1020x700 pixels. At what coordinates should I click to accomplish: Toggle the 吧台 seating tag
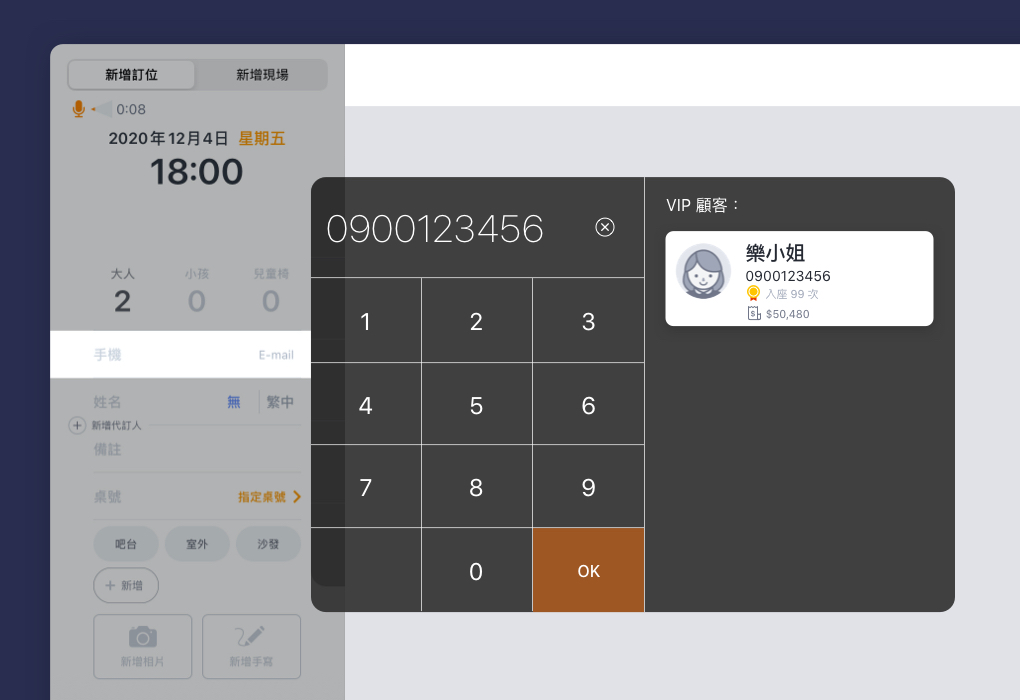point(126,544)
